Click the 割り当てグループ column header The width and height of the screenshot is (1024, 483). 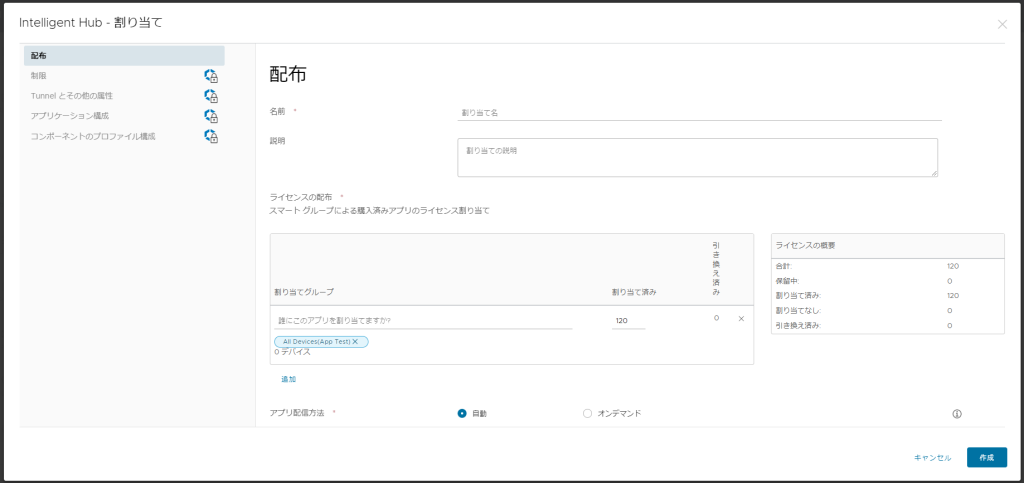pos(304,292)
